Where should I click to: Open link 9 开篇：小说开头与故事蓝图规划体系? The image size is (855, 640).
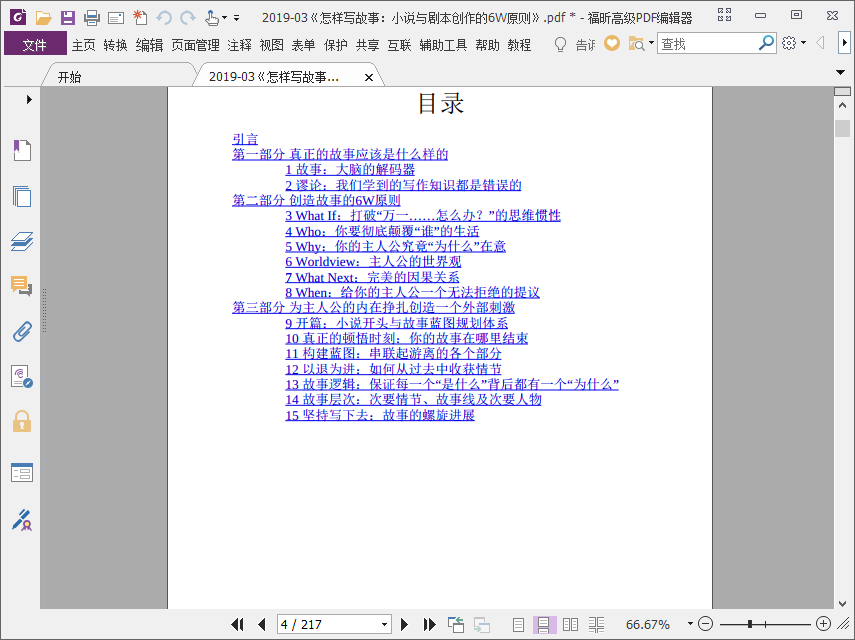tap(396, 323)
